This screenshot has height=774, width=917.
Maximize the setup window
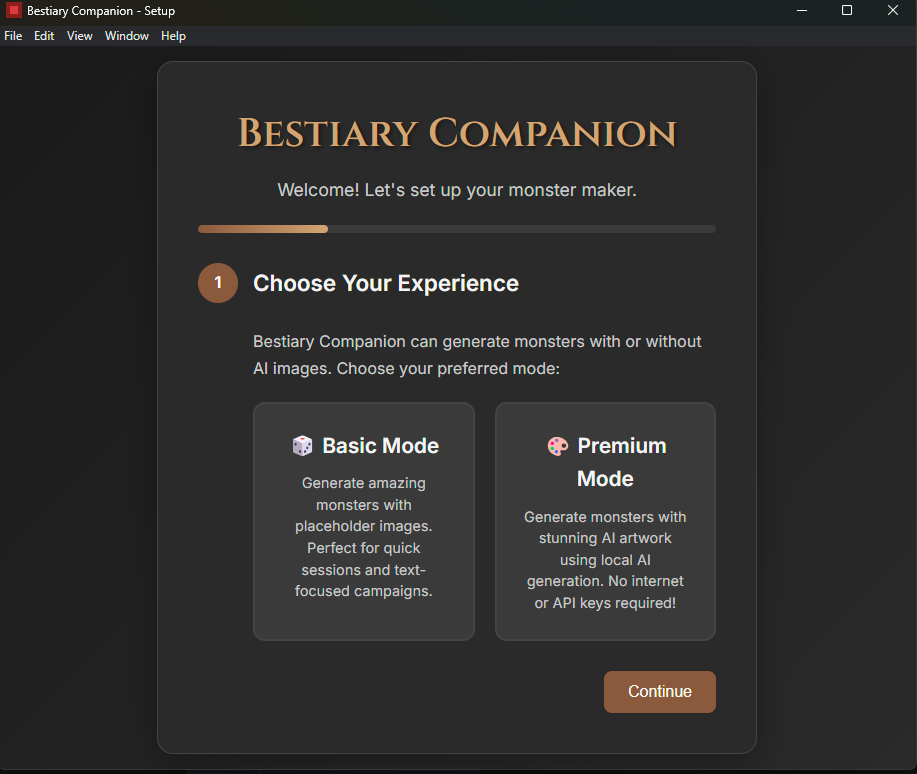847,11
